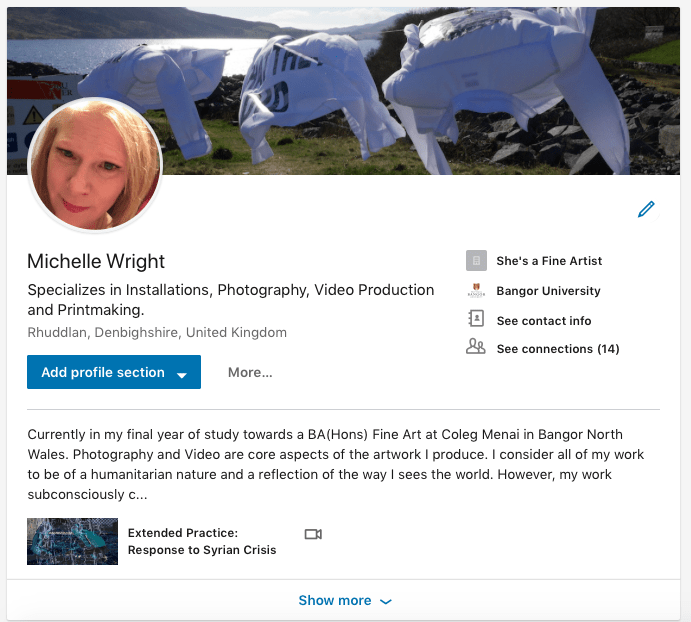
Task: Open the Add profile section dropdown
Action: 114,372
